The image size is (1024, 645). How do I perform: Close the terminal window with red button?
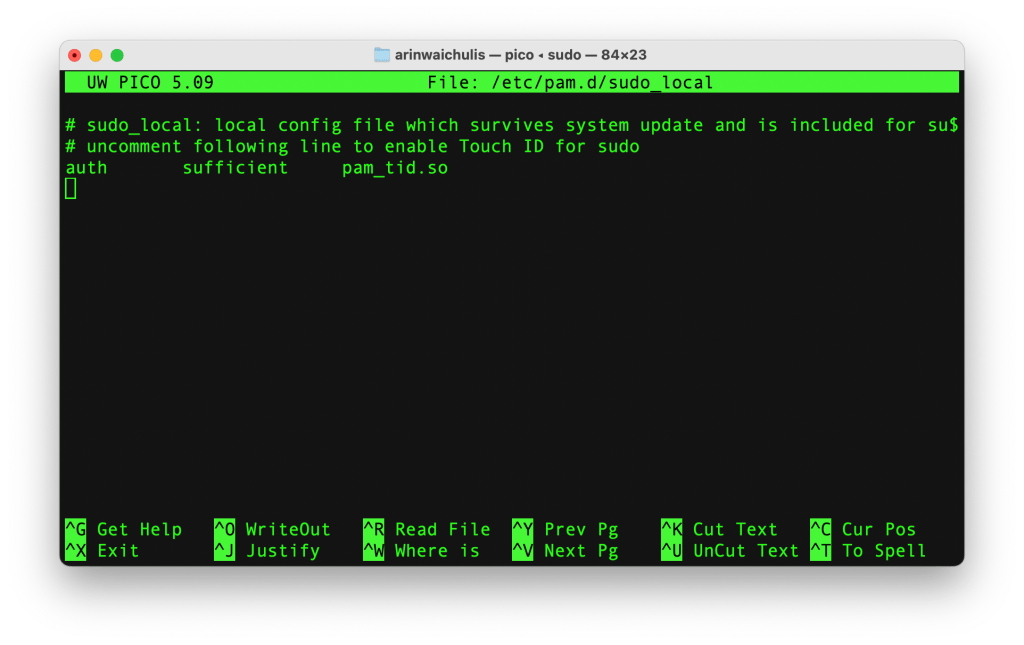pos(74,55)
